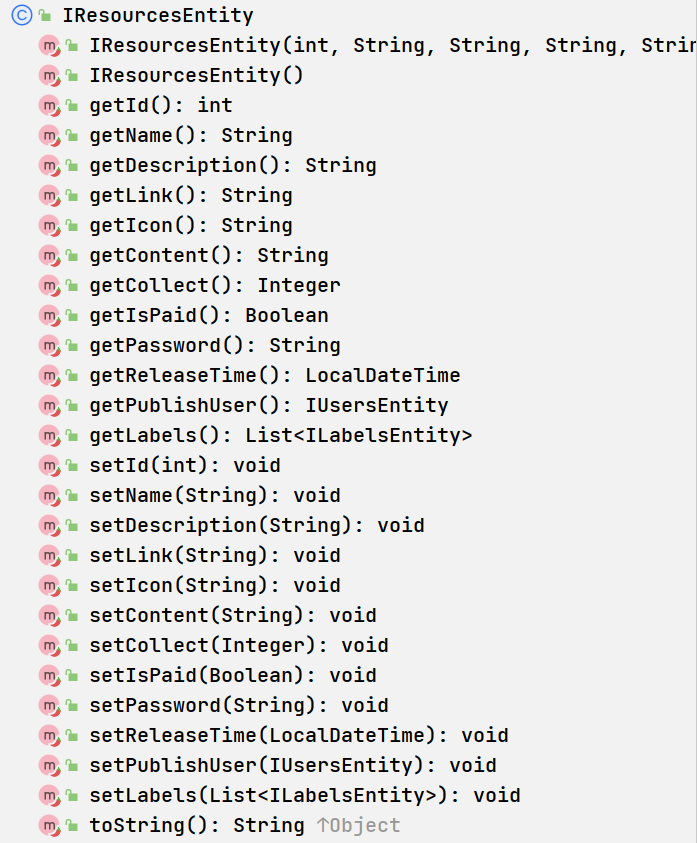Select the IResourcesEntity class root node
Viewport: 697px width, 843px height.
click(158, 15)
